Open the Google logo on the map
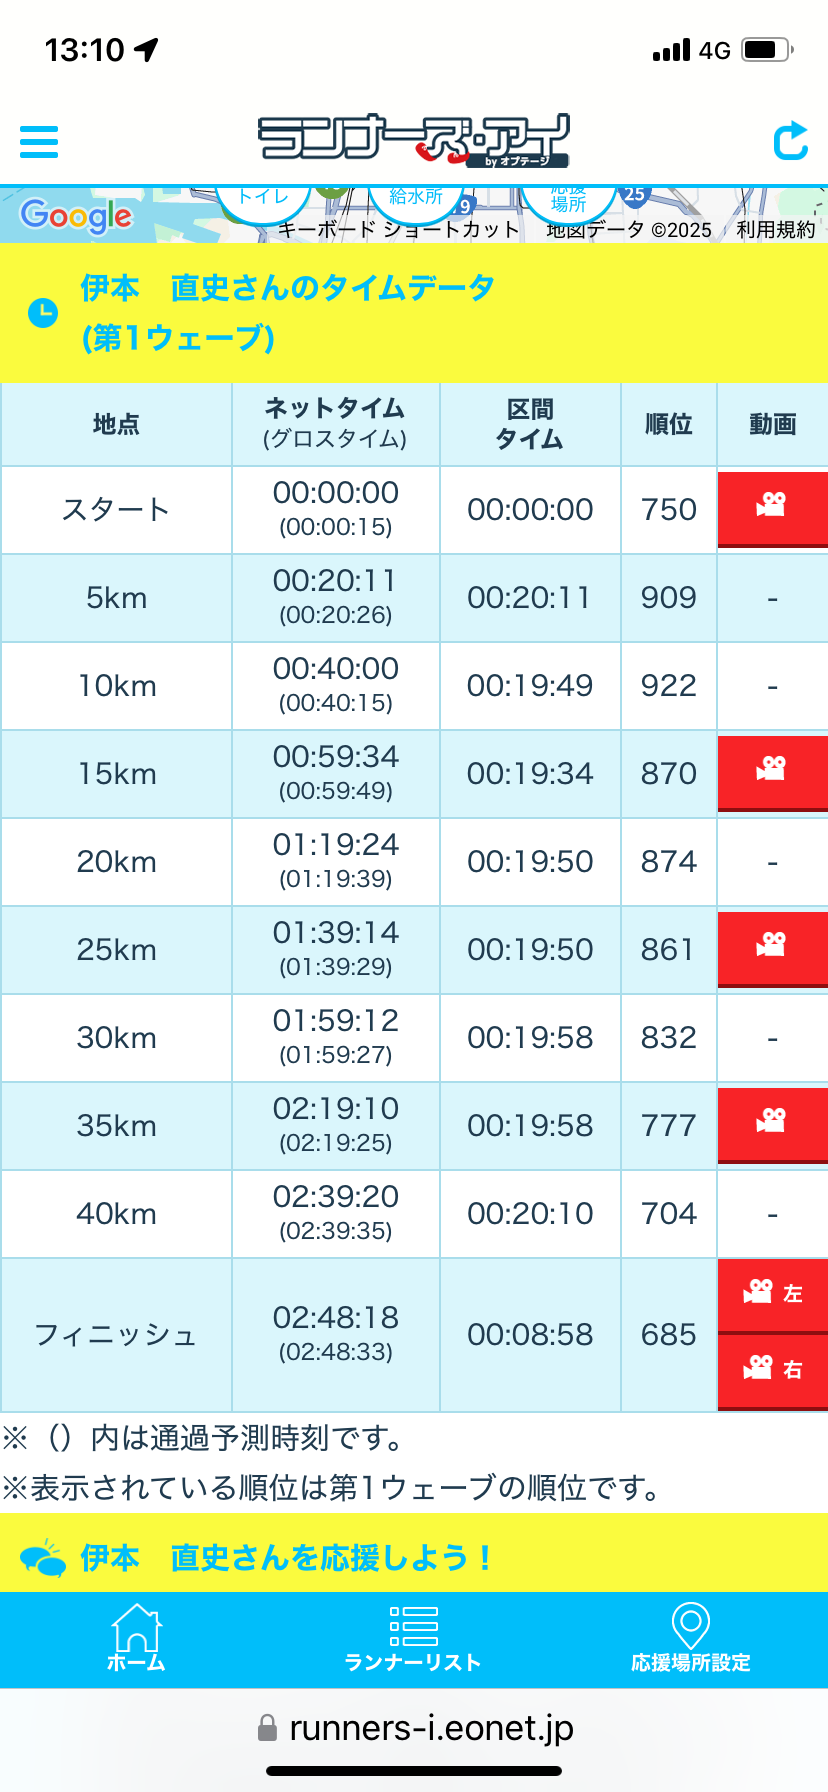The image size is (828, 1792). click(x=76, y=215)
